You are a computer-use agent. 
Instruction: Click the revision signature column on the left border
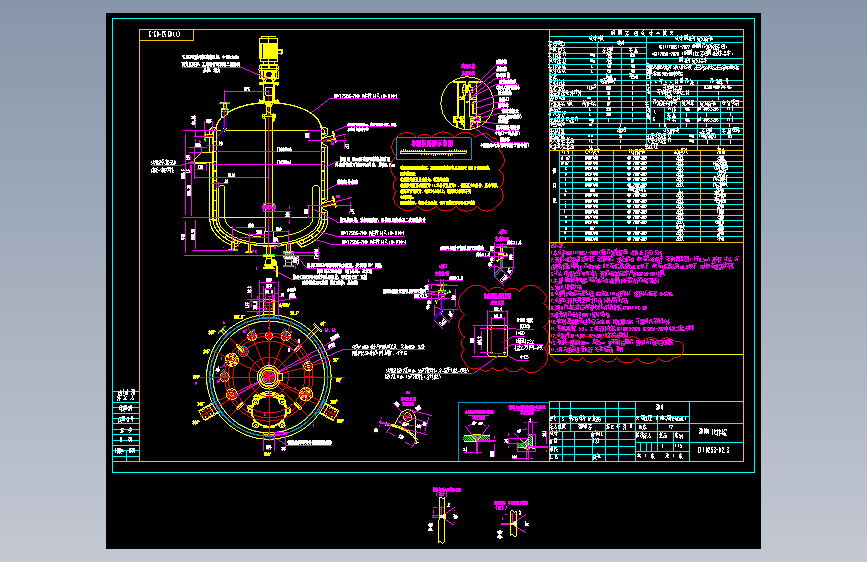(x=126, y=423)
